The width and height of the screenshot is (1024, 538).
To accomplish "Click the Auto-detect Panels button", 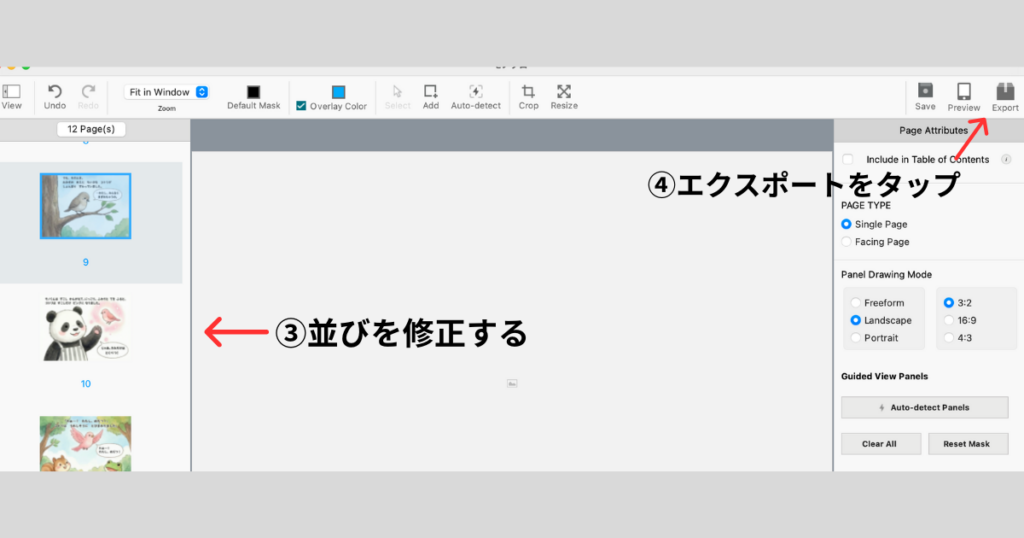I will click(924, 407).
